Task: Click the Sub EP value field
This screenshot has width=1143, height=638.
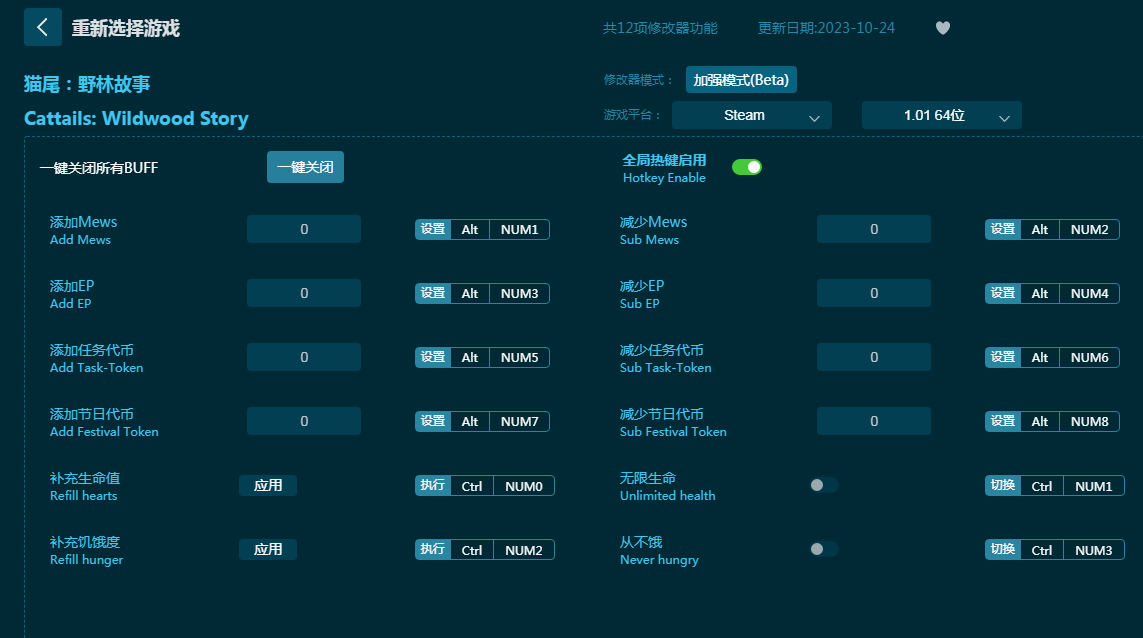Action: pos(873,293)
